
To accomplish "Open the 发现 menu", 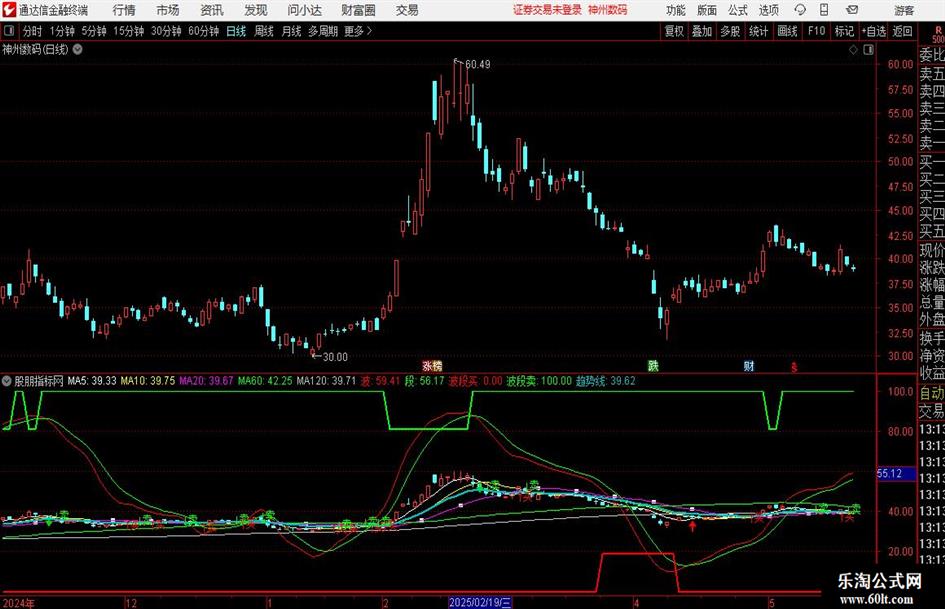I will [x=256, y=10].
